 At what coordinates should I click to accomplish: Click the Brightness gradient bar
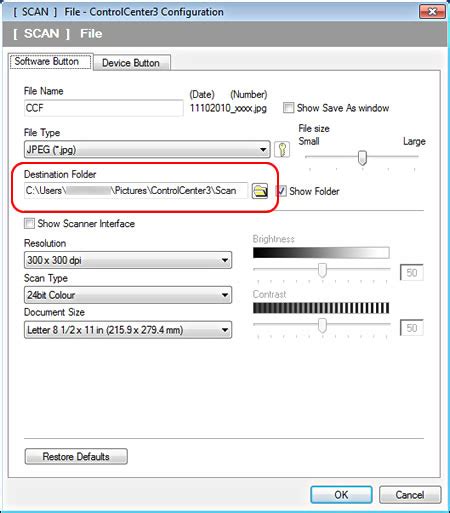click(321, 253)
